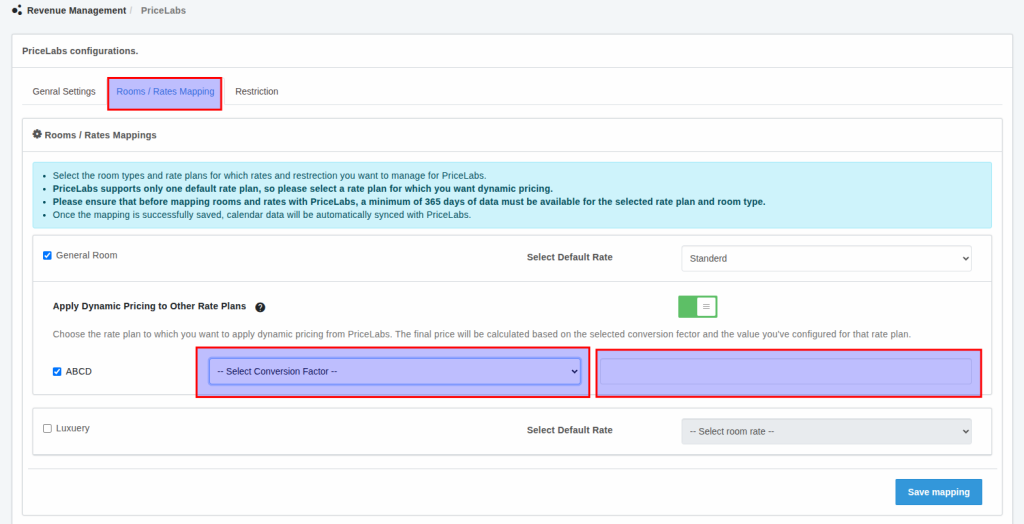Click the gear icon beside Rooms / Rates Mappings
The image size is (1024, 524).
[x=37, y=134]
